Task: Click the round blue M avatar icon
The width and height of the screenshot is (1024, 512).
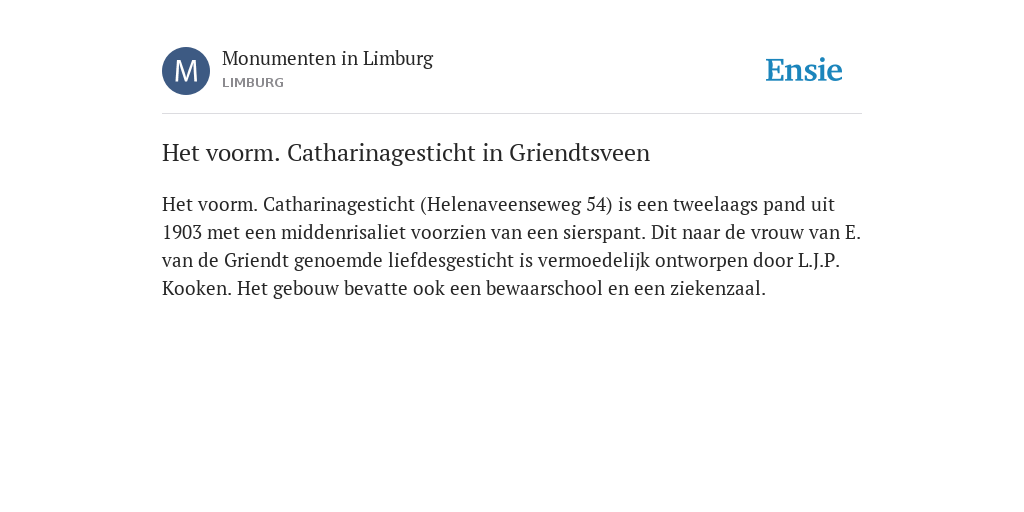Action: pyautogui.click(x=186, y=71)
